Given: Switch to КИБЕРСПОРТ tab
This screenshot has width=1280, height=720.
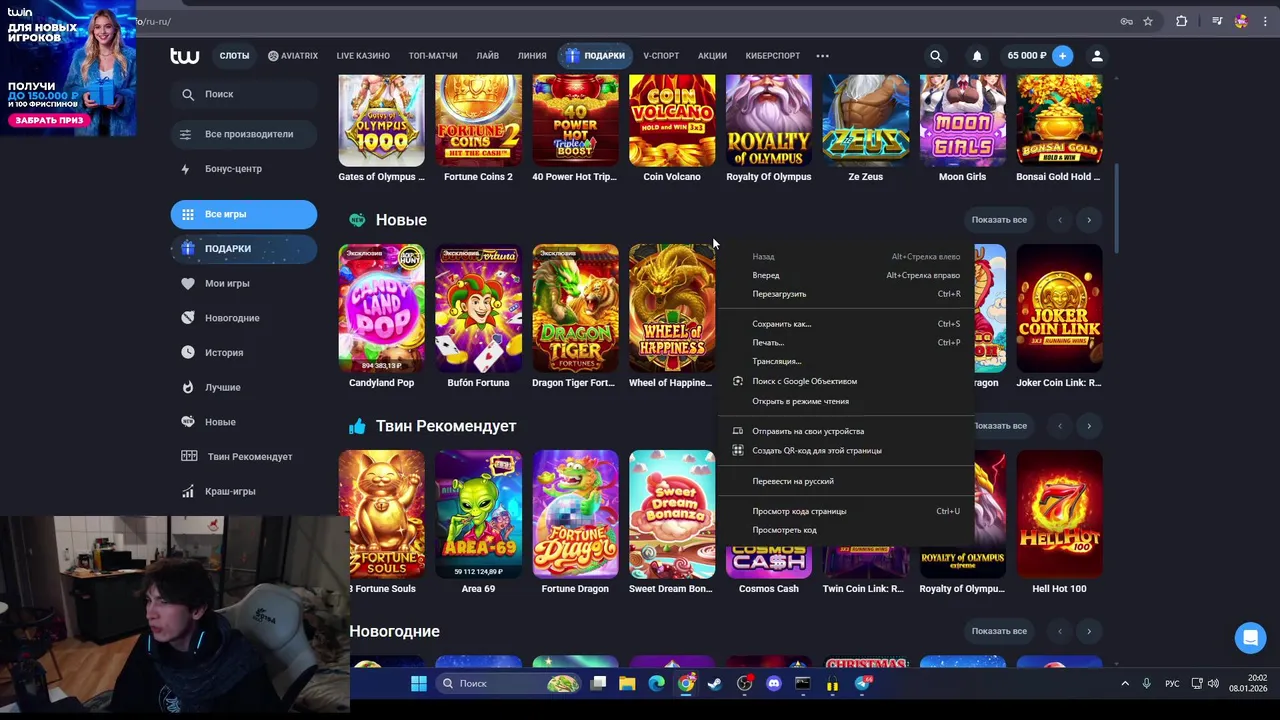Looking at the screenshot, I should point(773,56).
